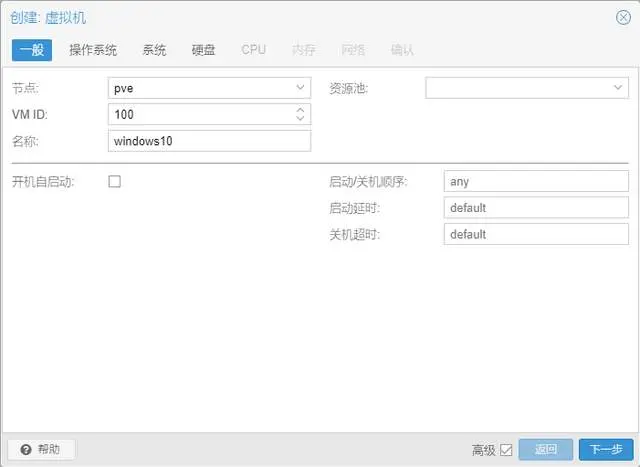Close the Create Virtual Machine dialog

623,17
